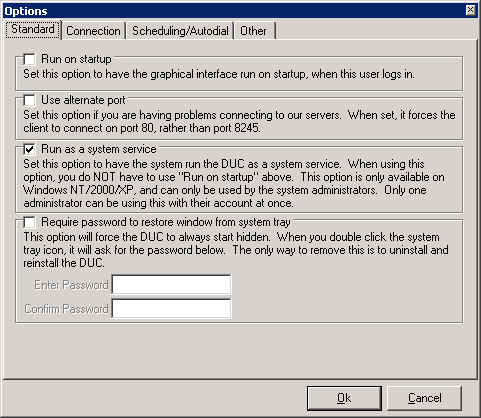Enable Require password to restore window

click(29, 222)
